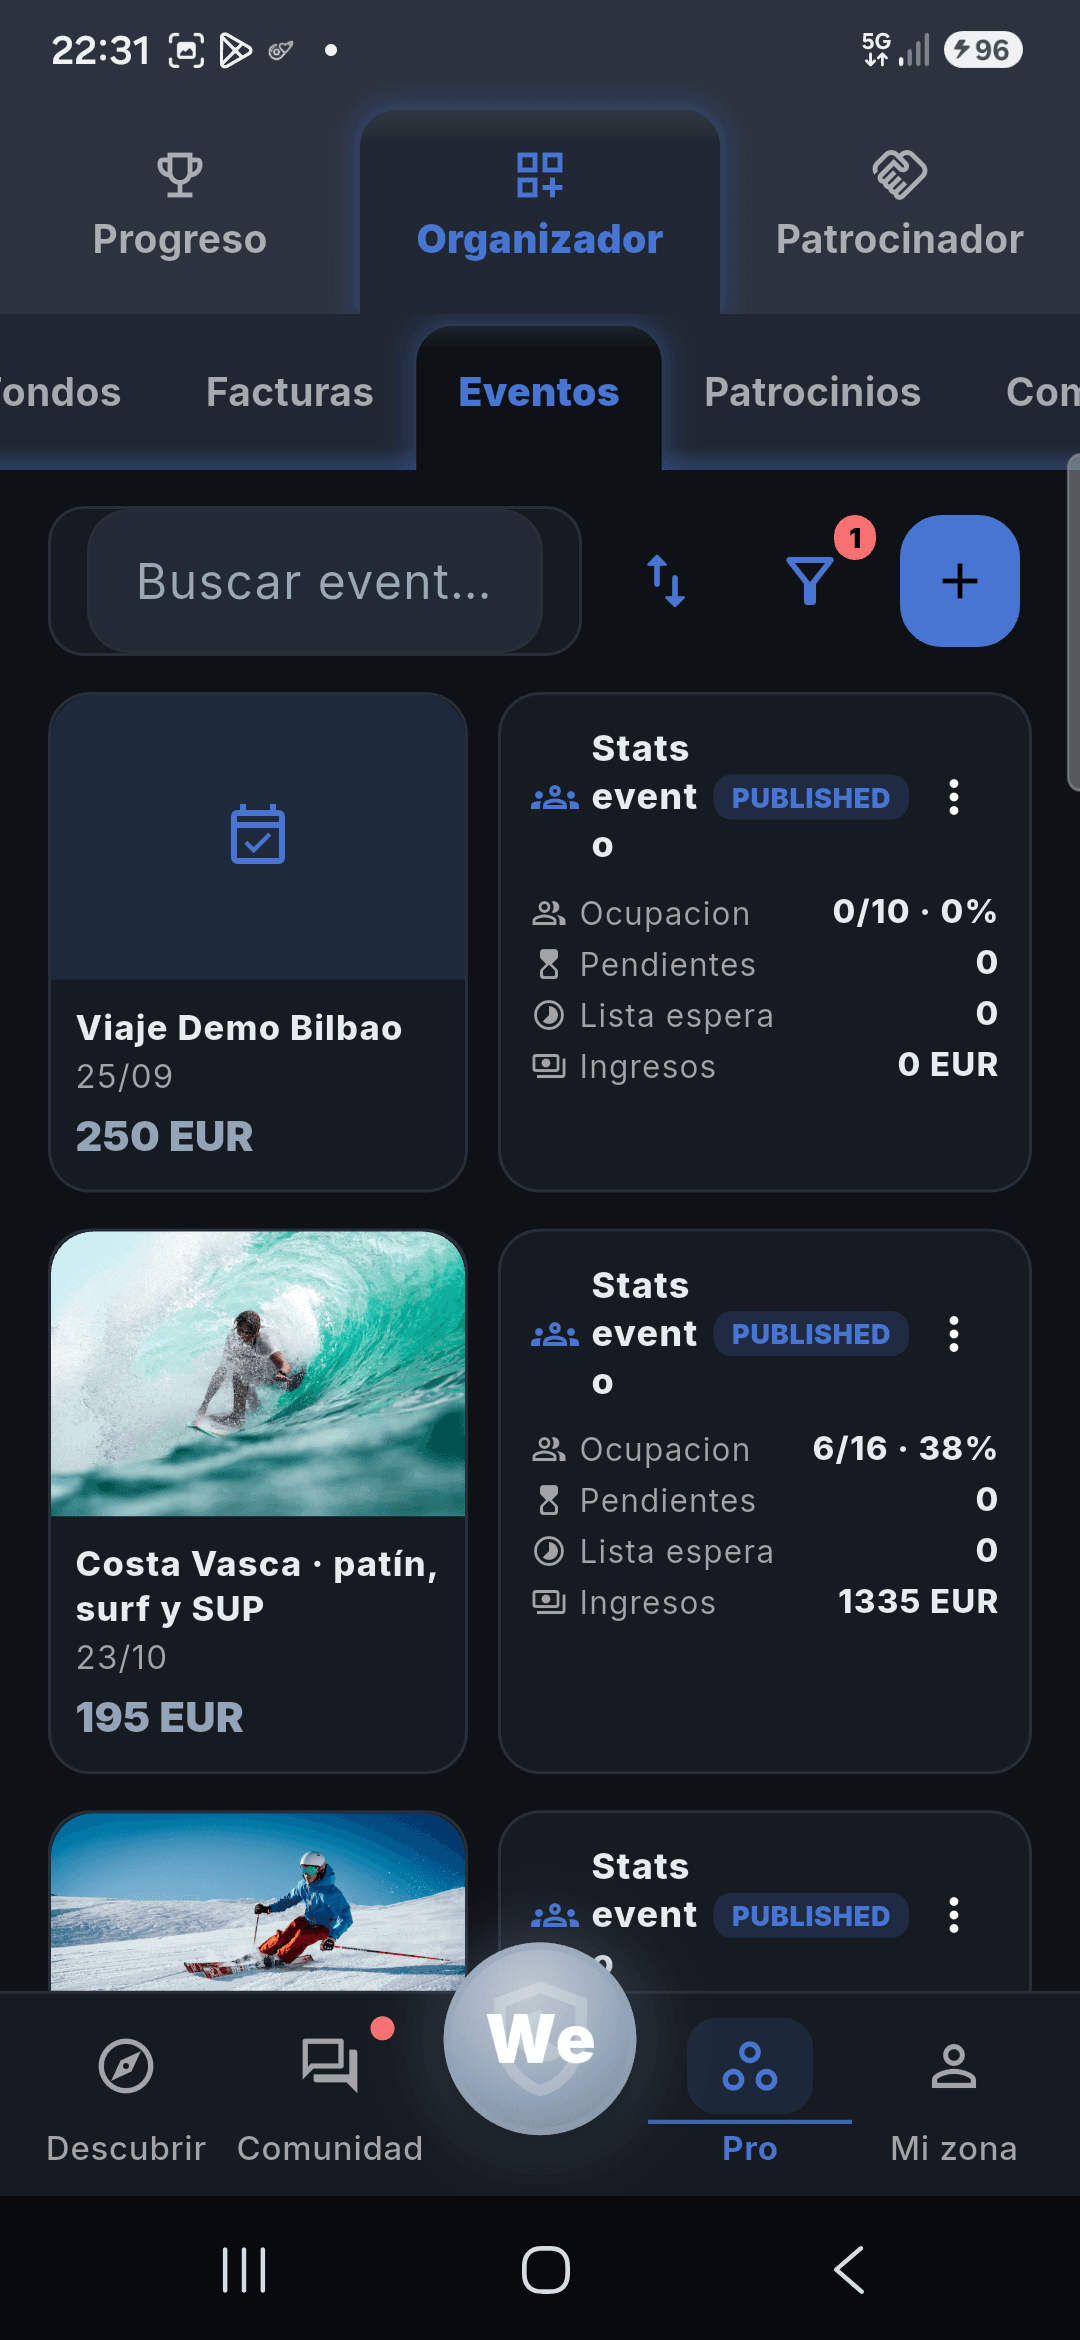
Task: Open the Descubrir compass icon
Action: 126,2066
